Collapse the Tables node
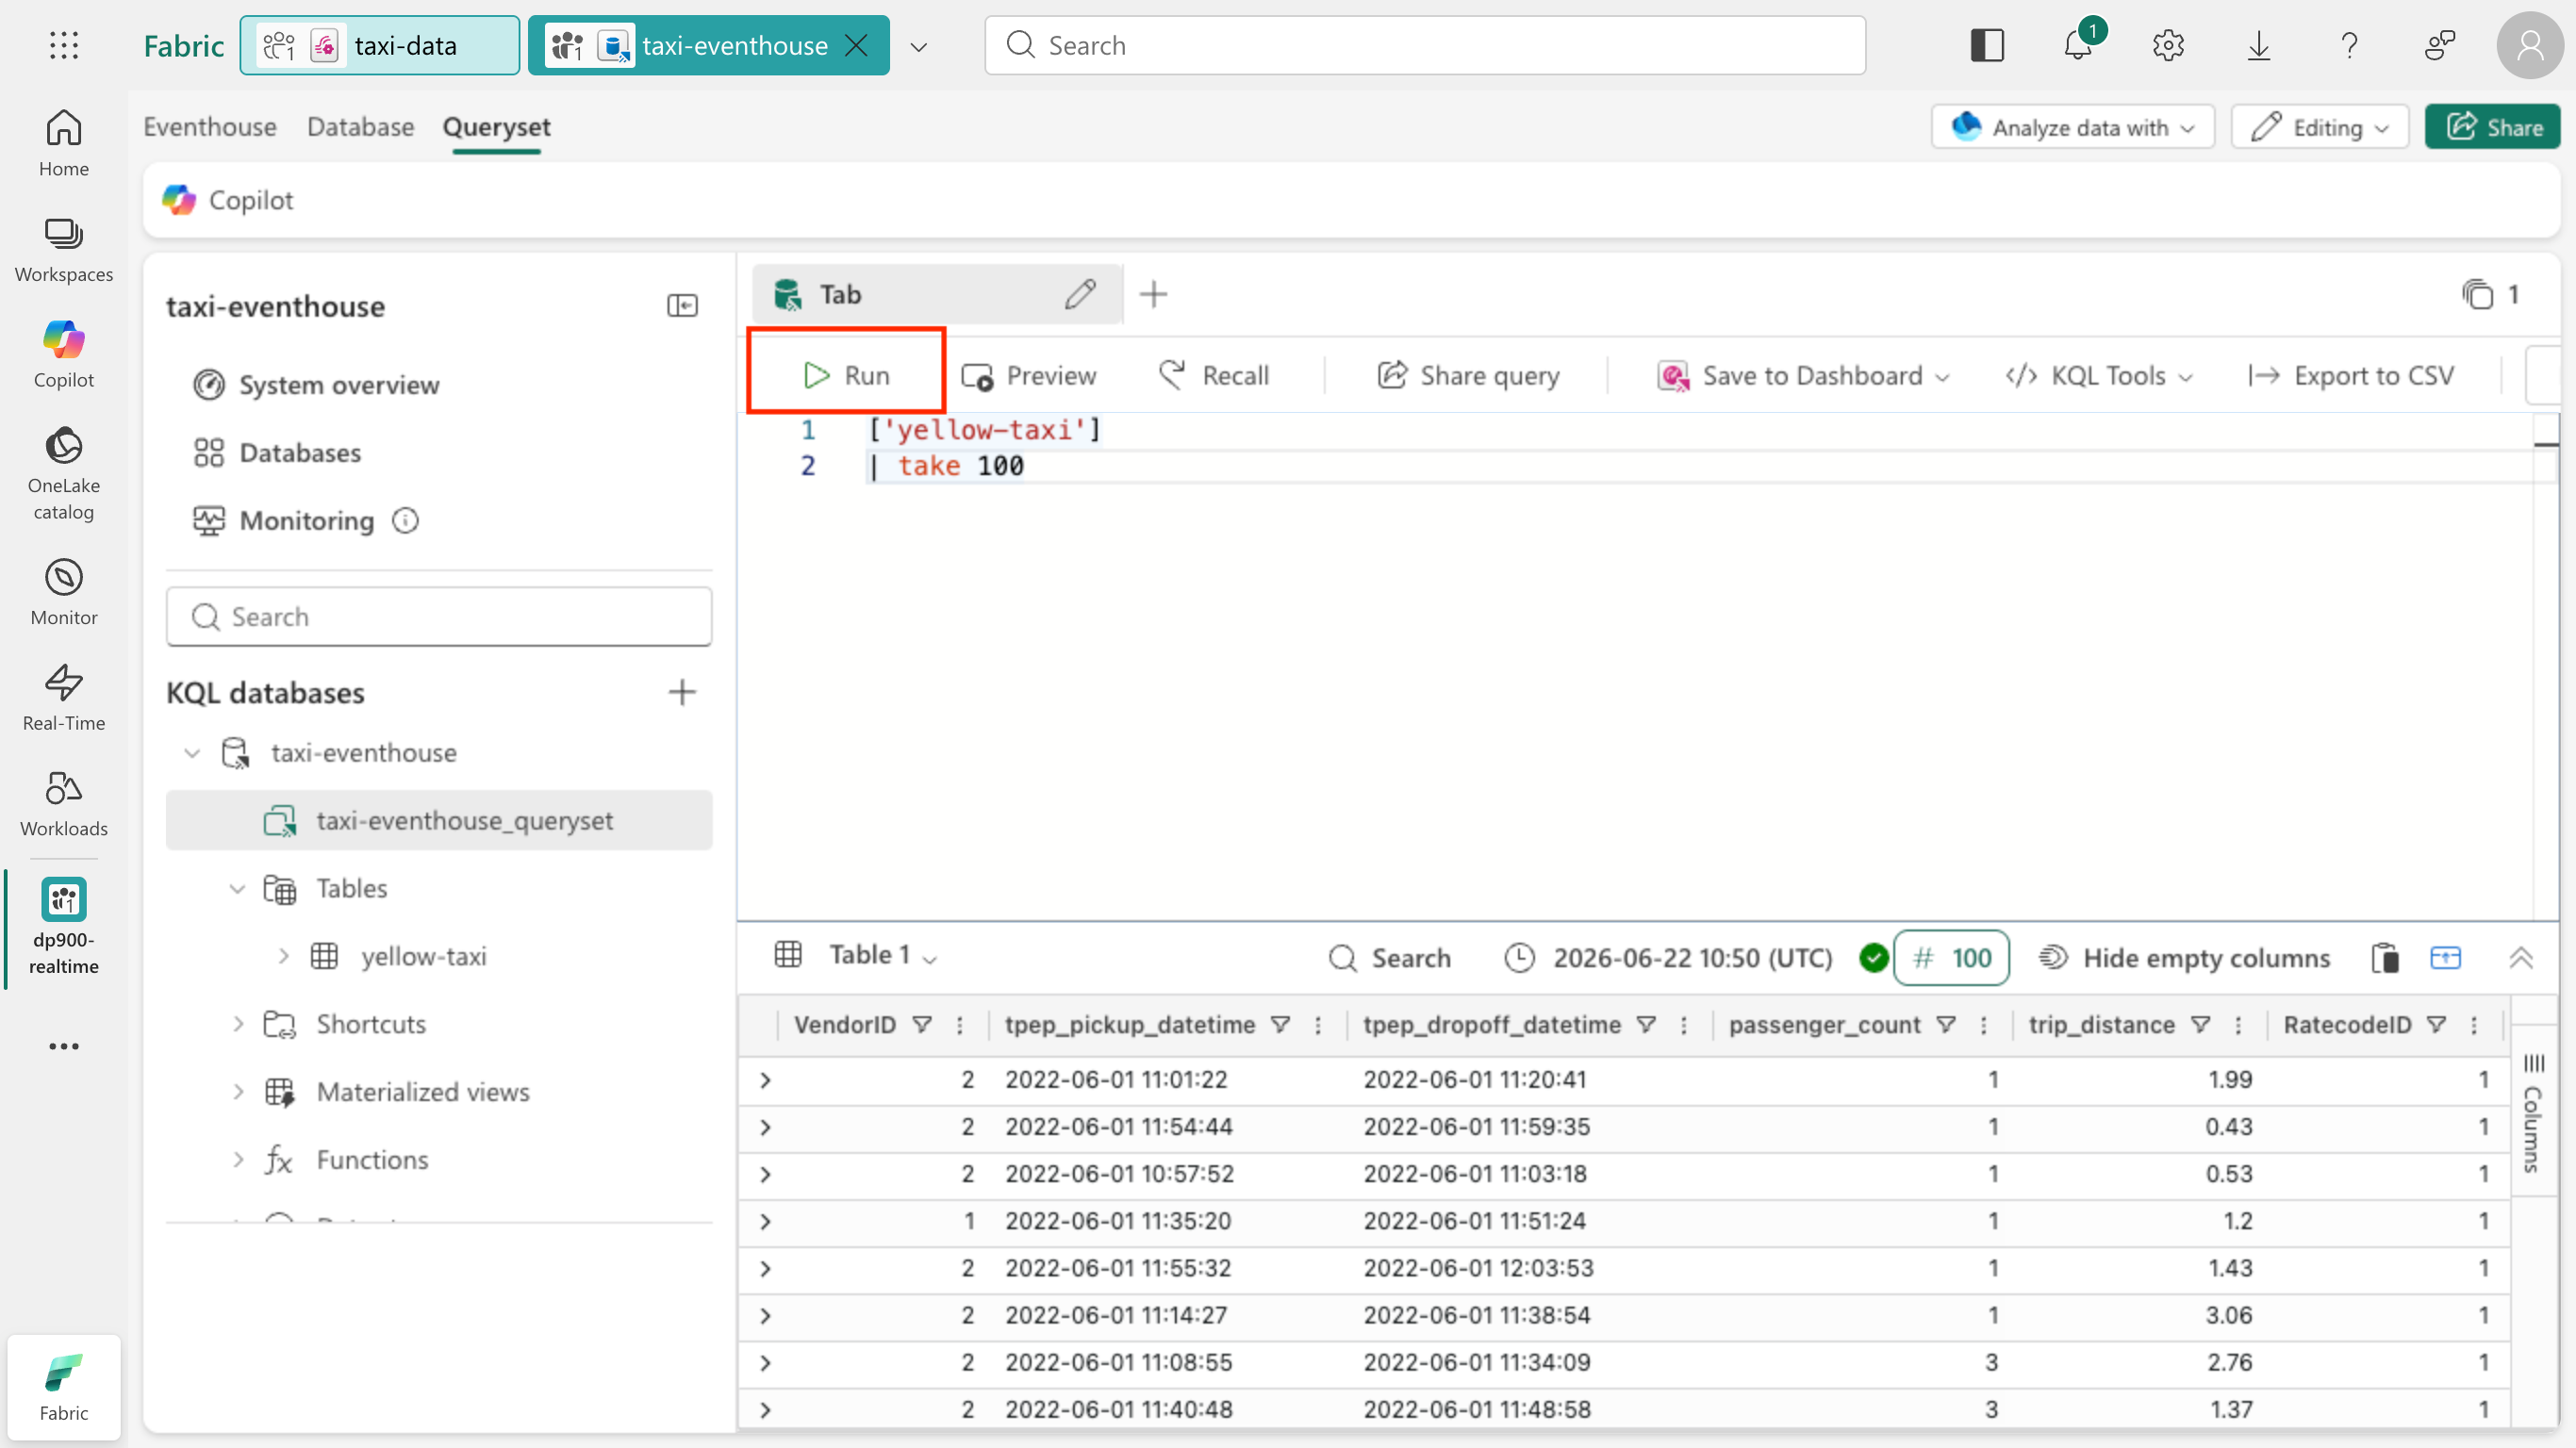 (237, 888)
